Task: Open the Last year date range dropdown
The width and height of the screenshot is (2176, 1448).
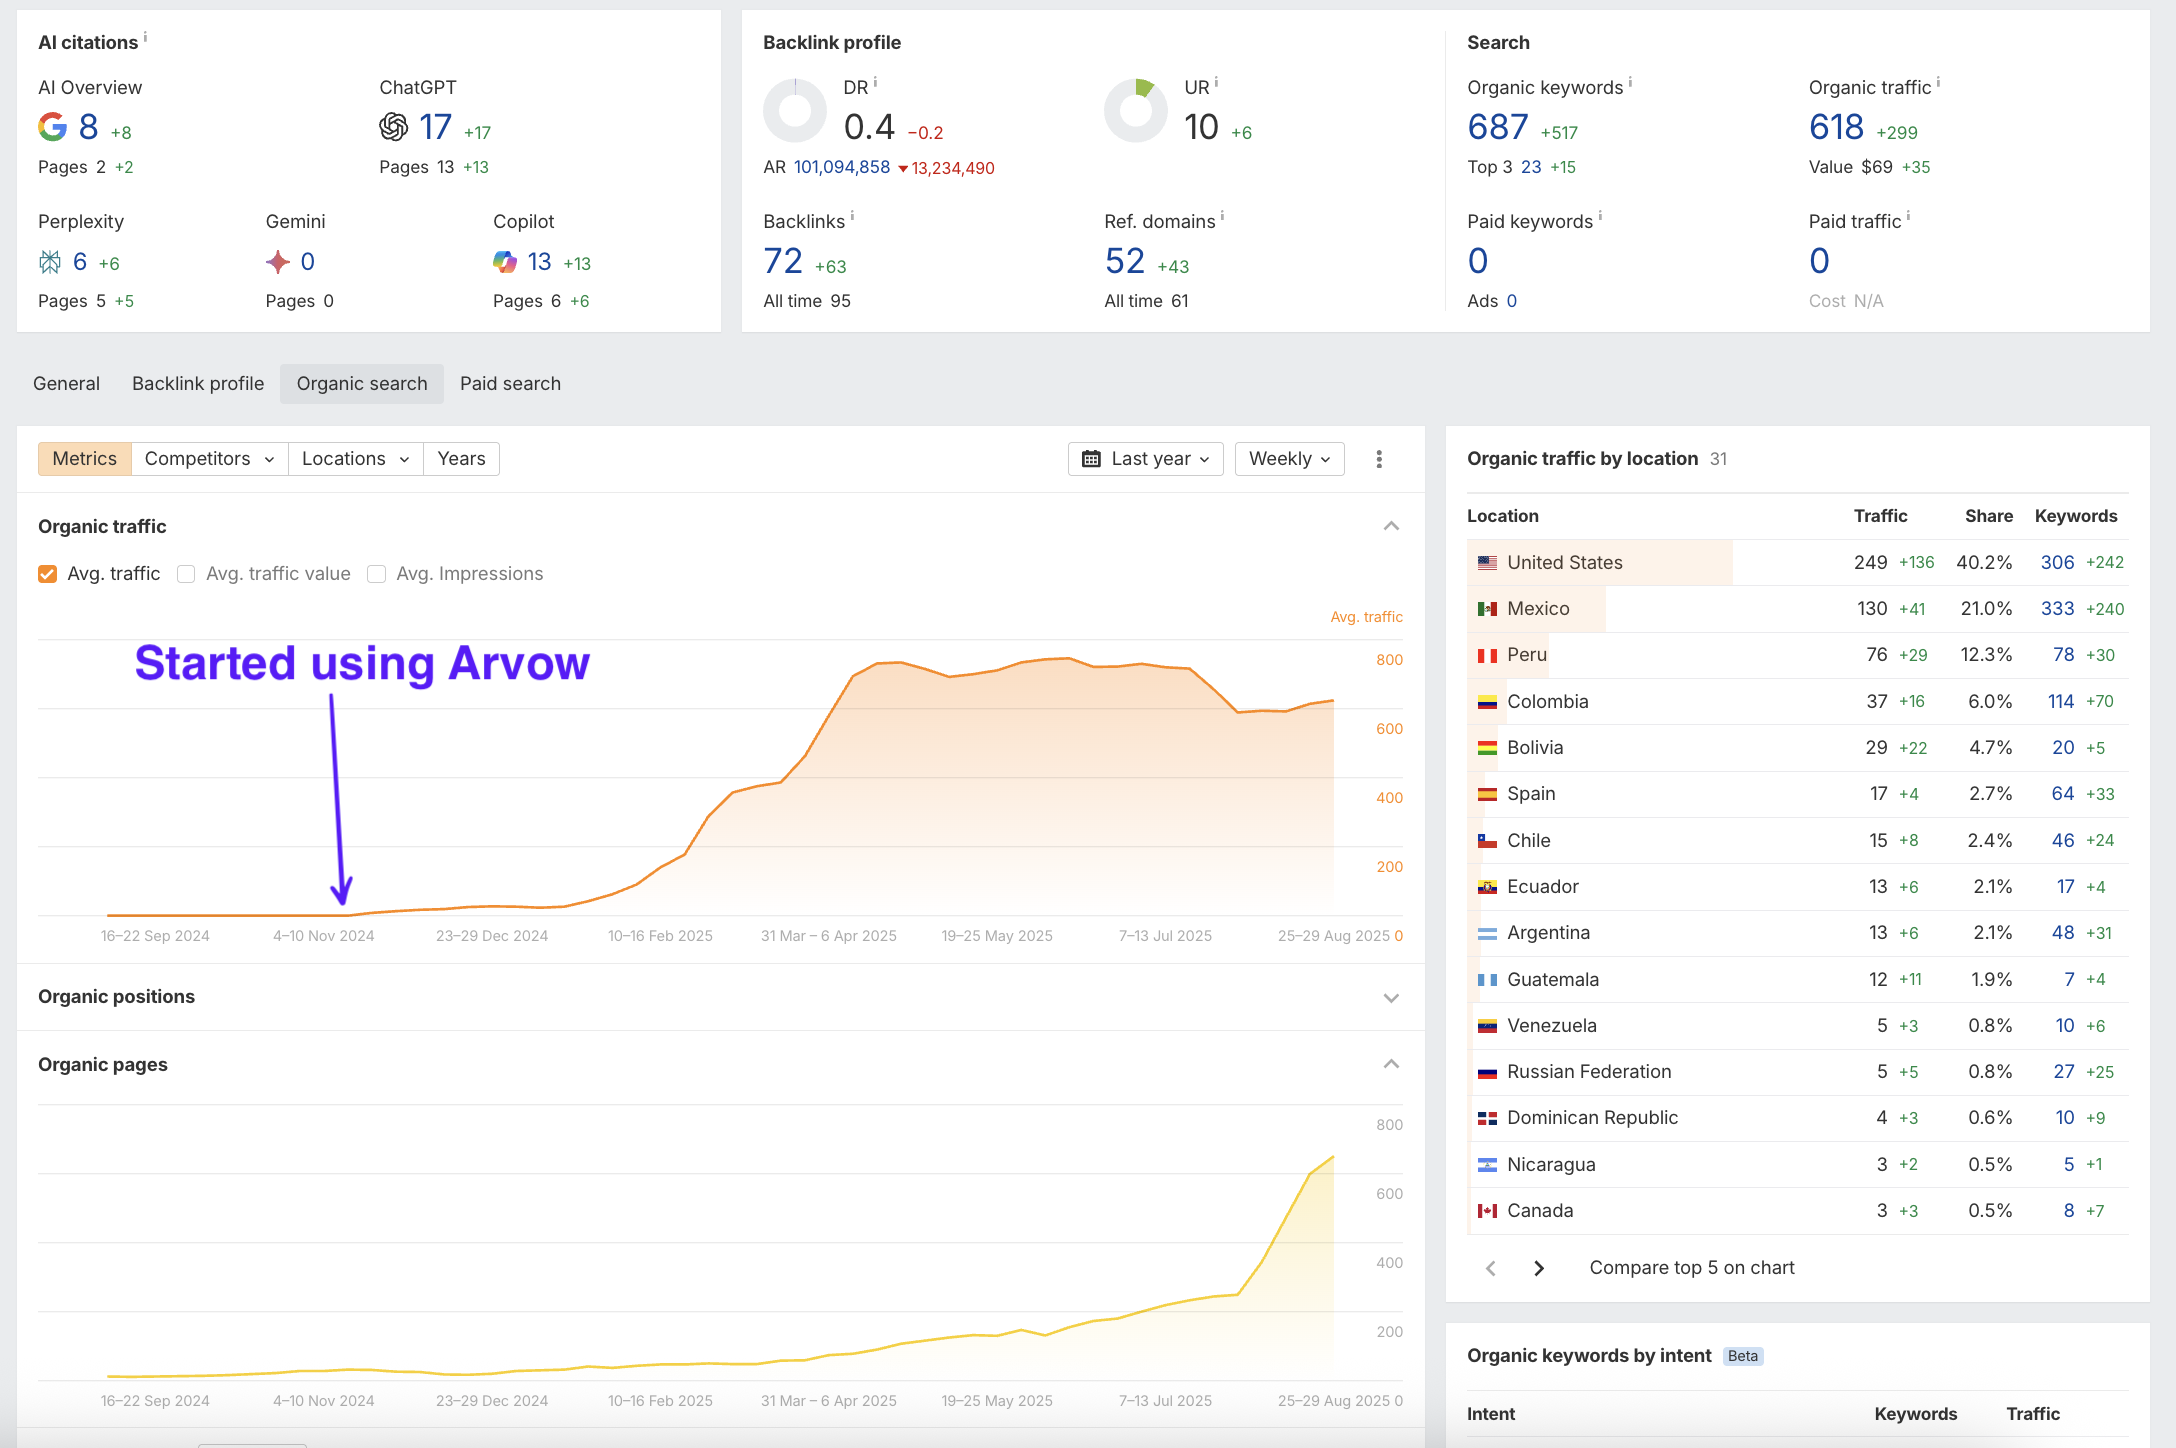Action: [x=1146, y=459]
